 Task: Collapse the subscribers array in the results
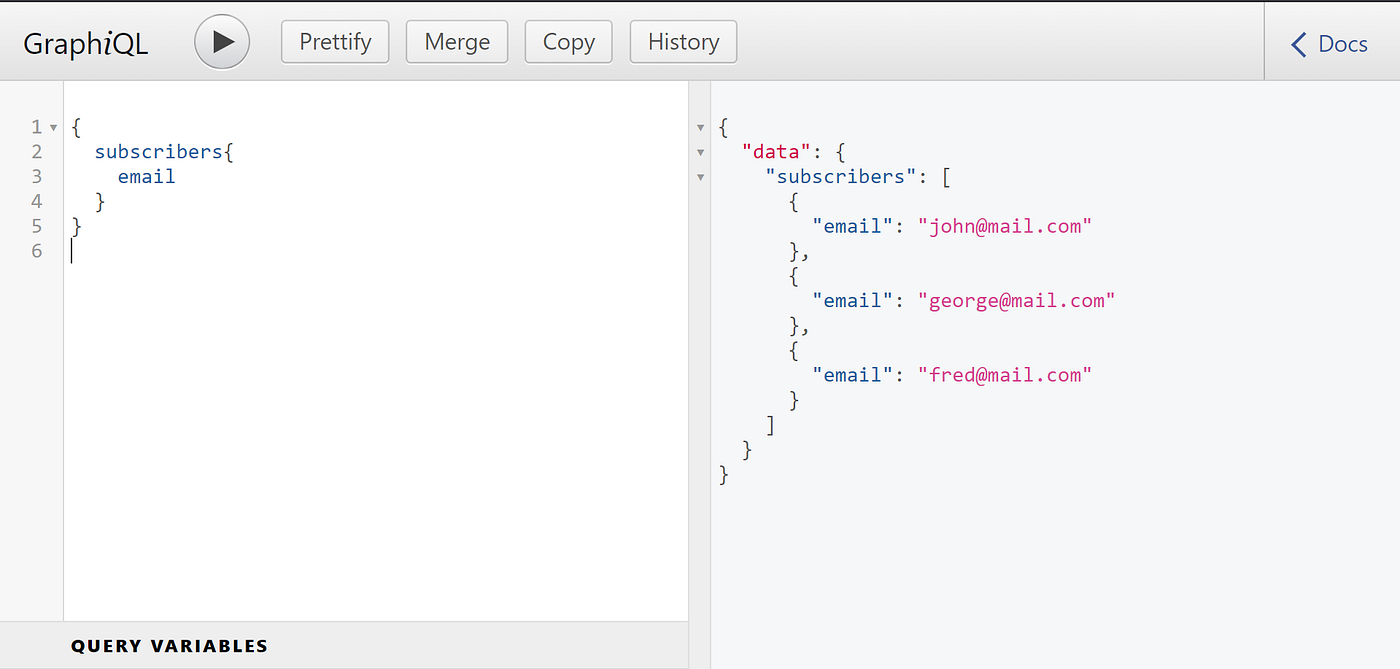click(x=700, y=176)
